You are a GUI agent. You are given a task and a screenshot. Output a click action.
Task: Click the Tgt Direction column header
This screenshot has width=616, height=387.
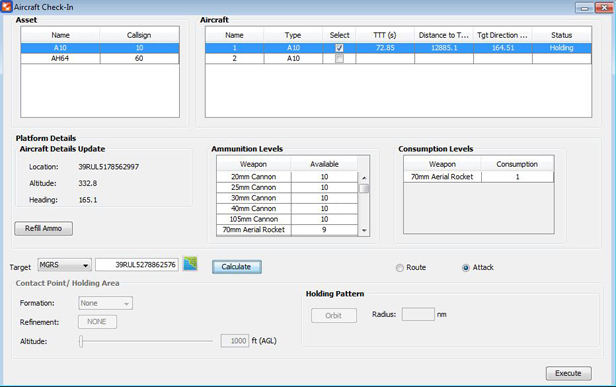502,35
